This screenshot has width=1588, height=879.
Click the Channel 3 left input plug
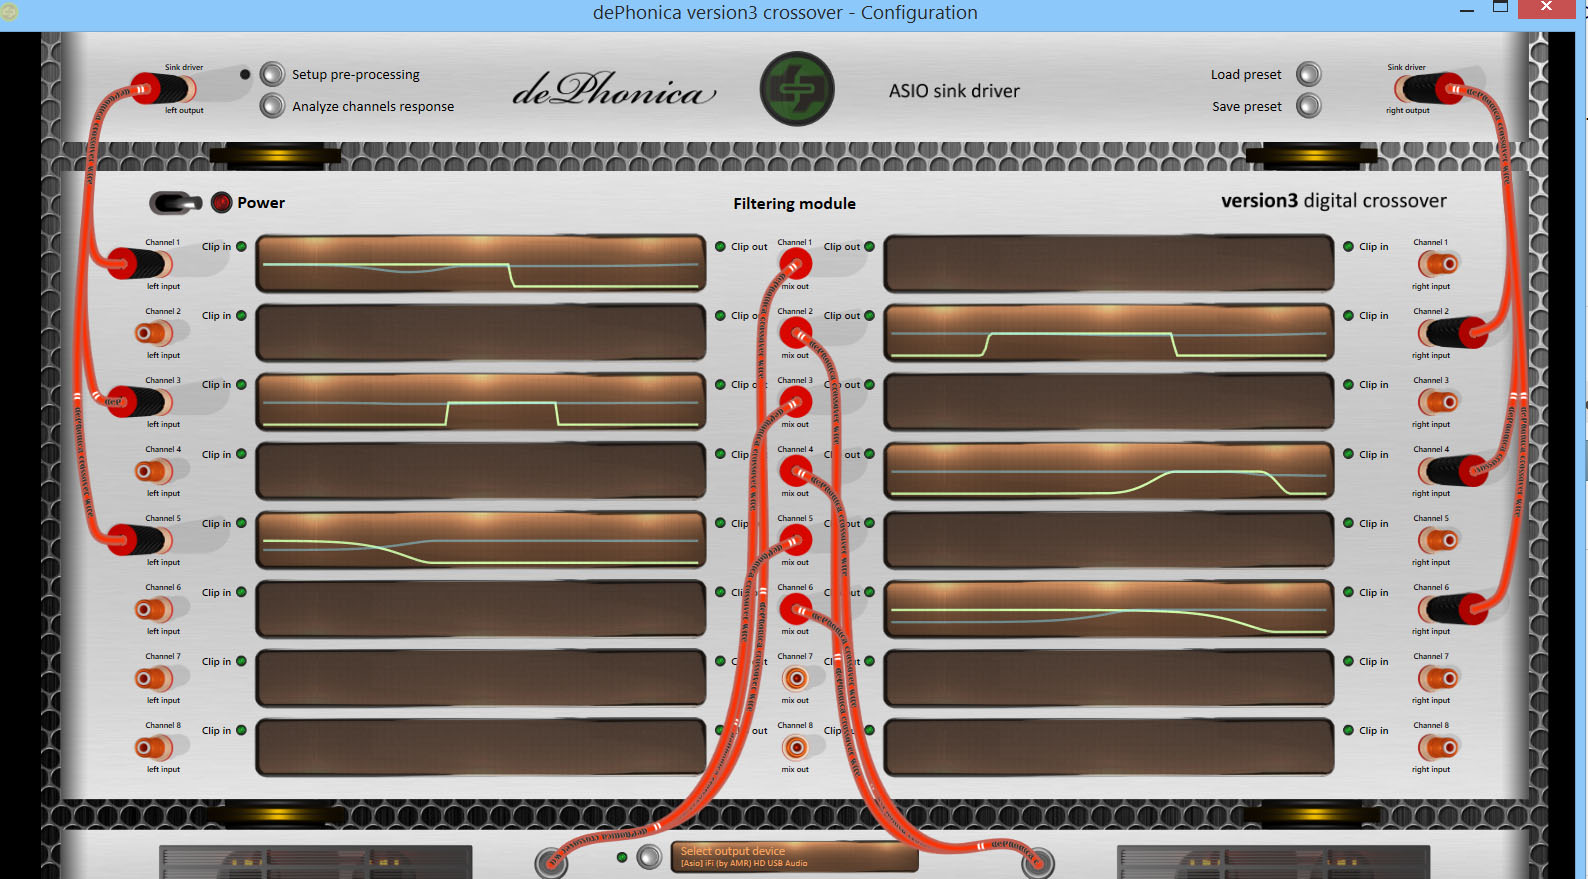[x=140, y=402]
